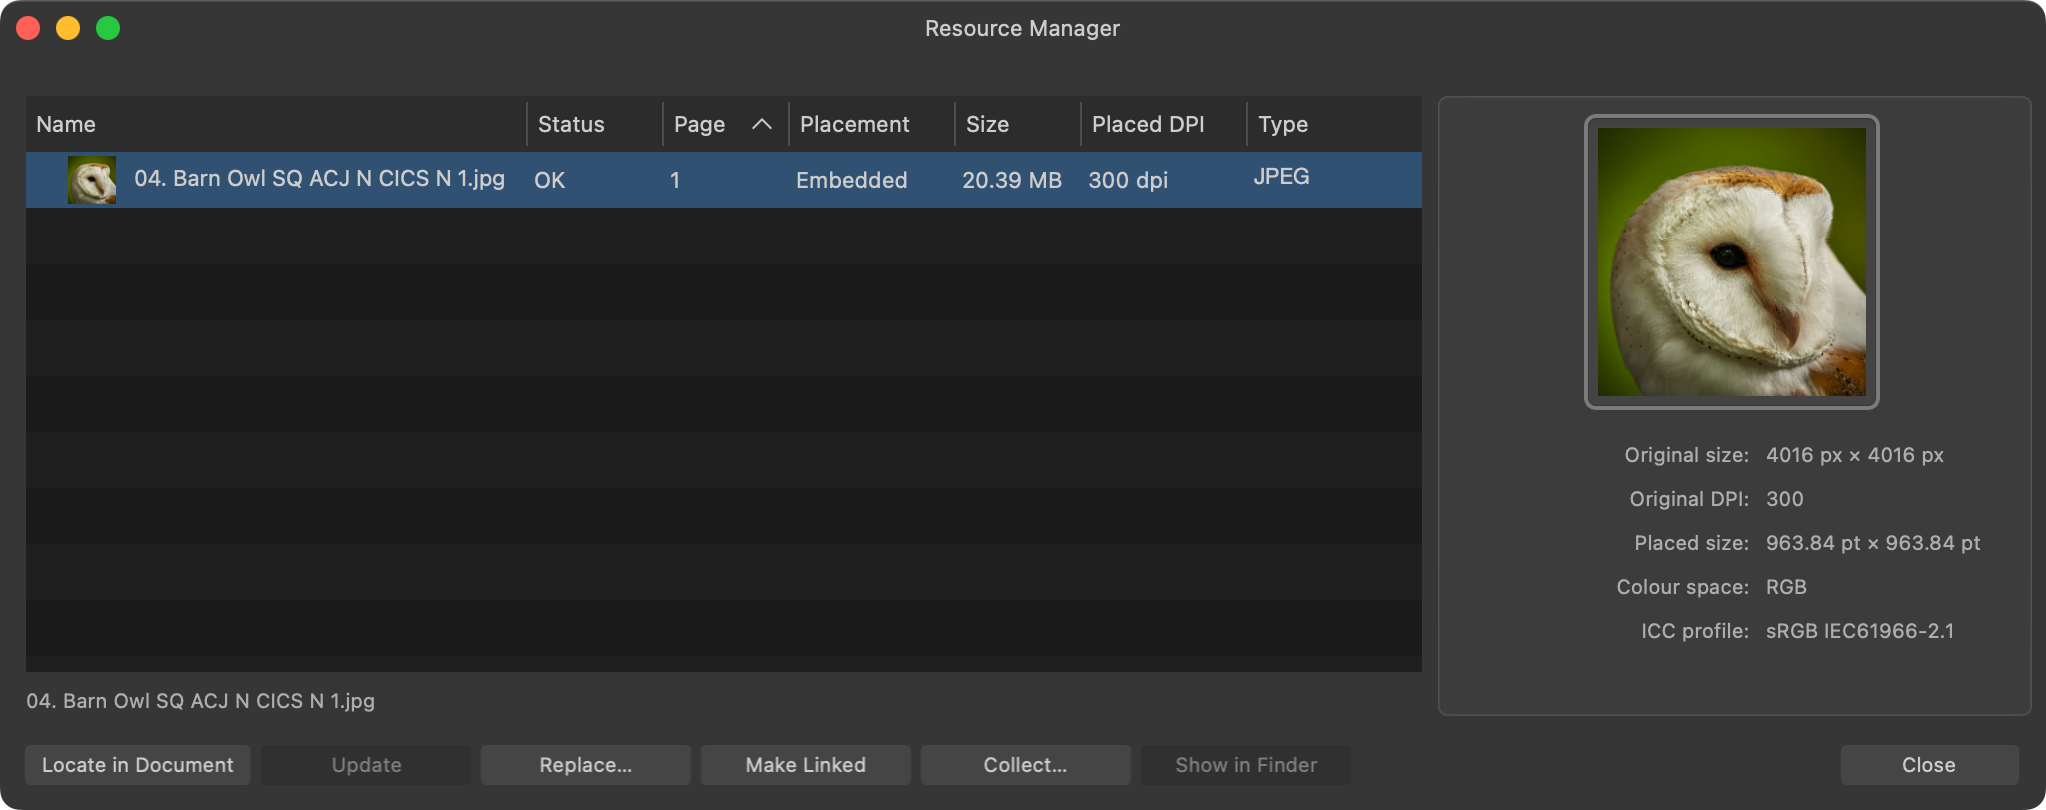This screenshot has width=2046, height=810.
Task: Click the Embedded placement cell
Action: [852, 180]
